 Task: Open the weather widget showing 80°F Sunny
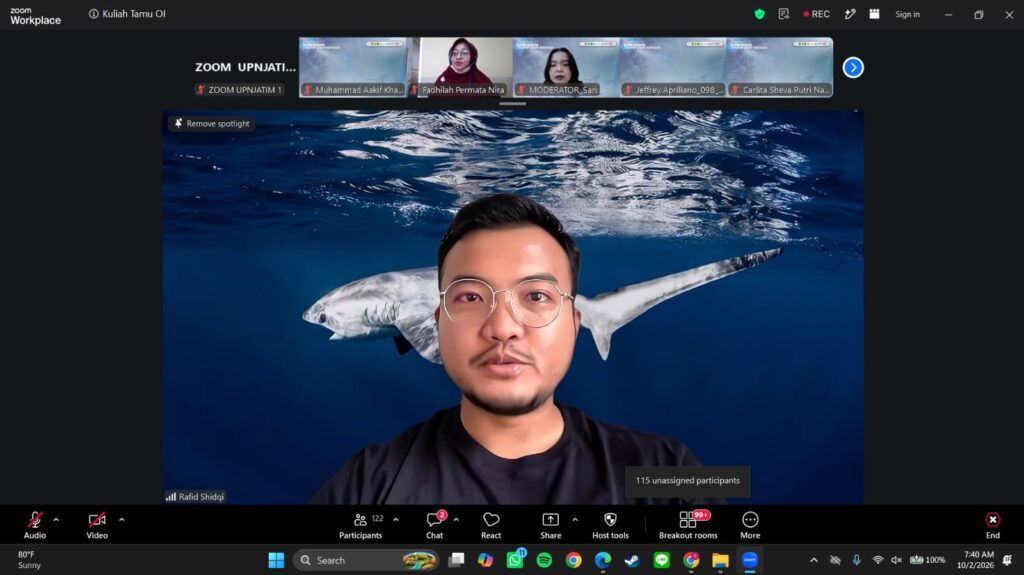(x=29, y=560)
